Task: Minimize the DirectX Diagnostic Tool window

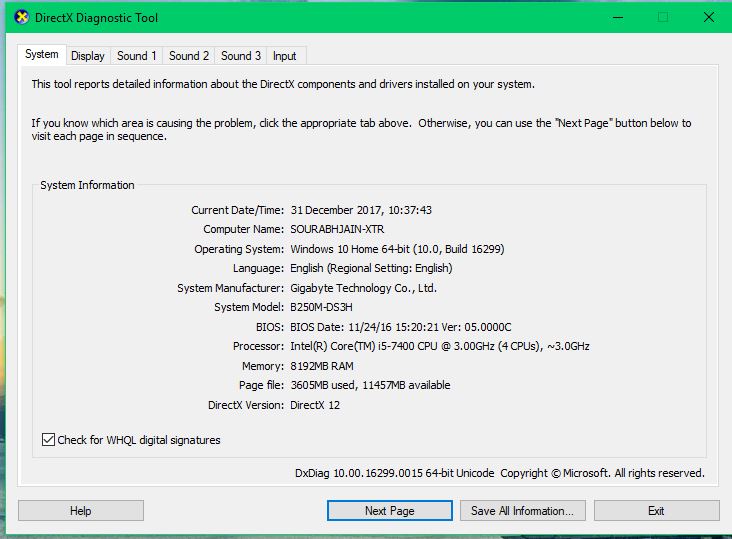Action: point(618,17)
